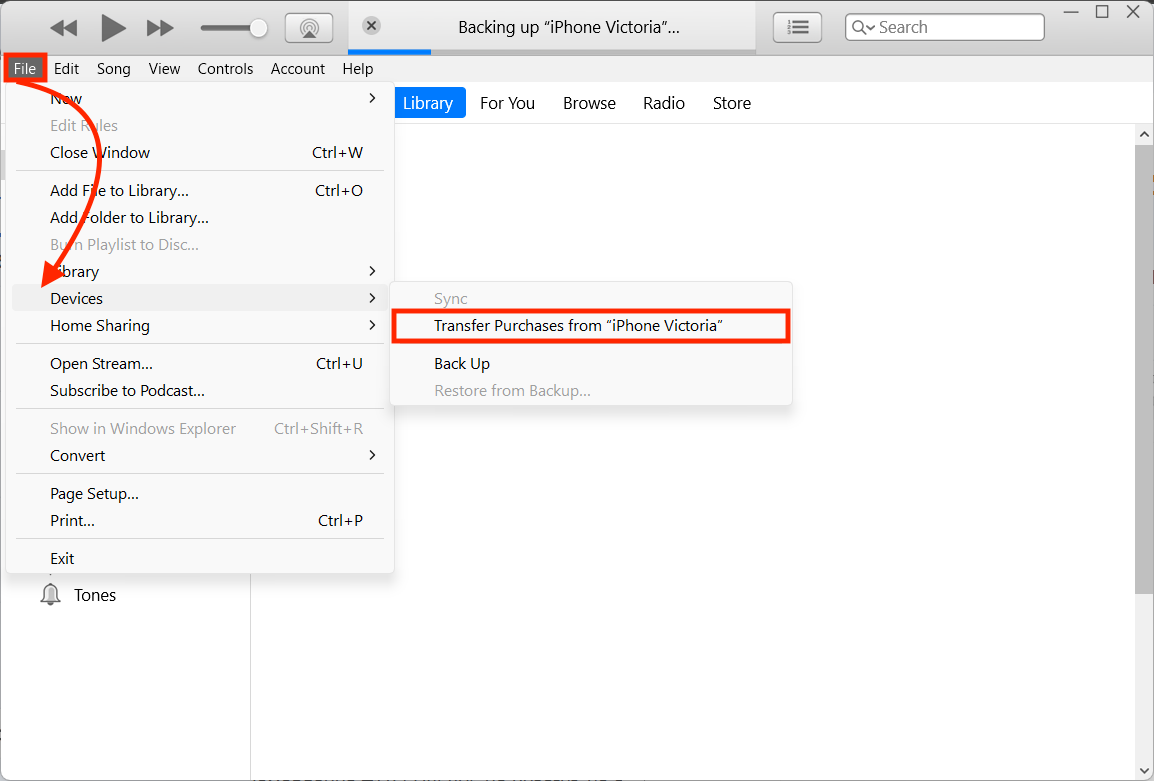Click the Tones bell icon
The image size is (1154, 781).
[50, 595]
